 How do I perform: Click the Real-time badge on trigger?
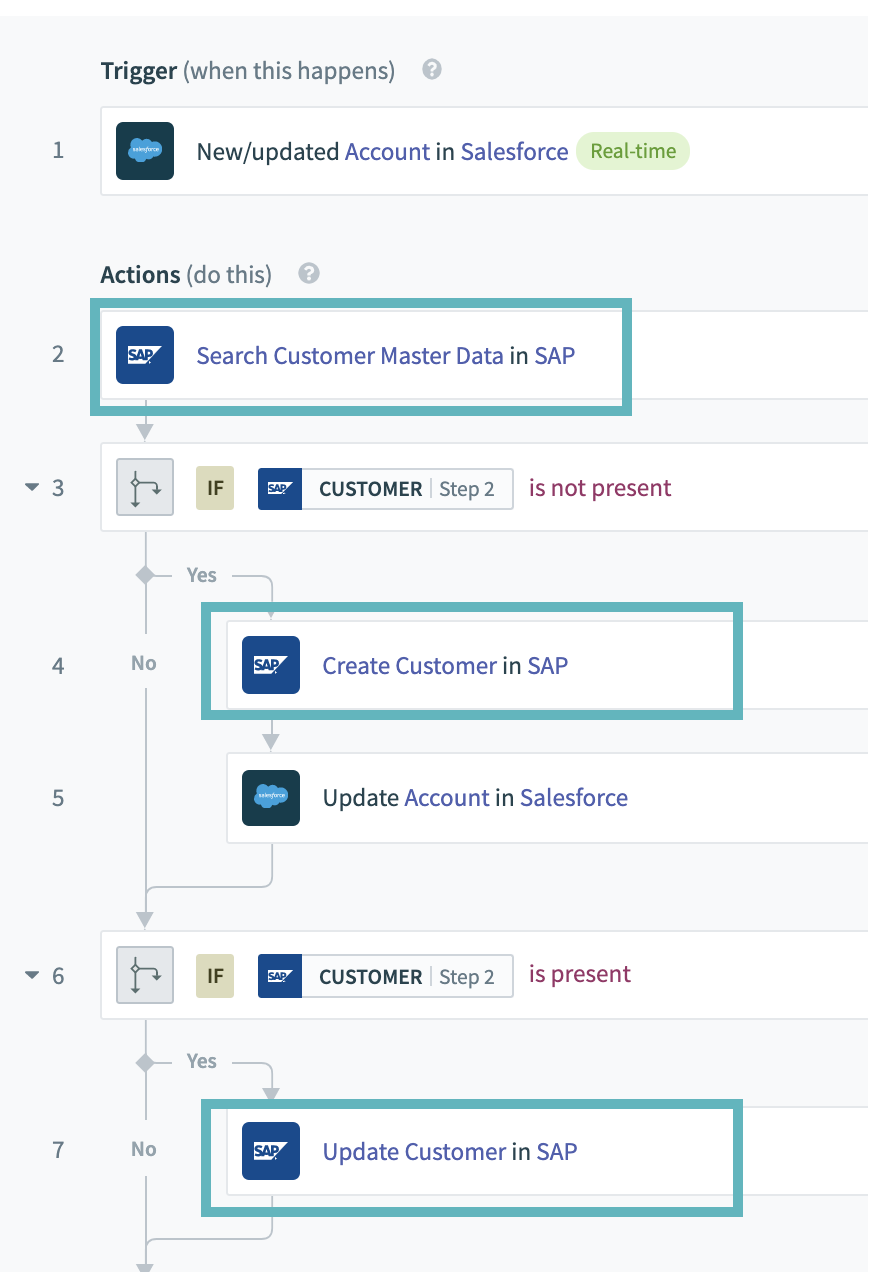633,151
